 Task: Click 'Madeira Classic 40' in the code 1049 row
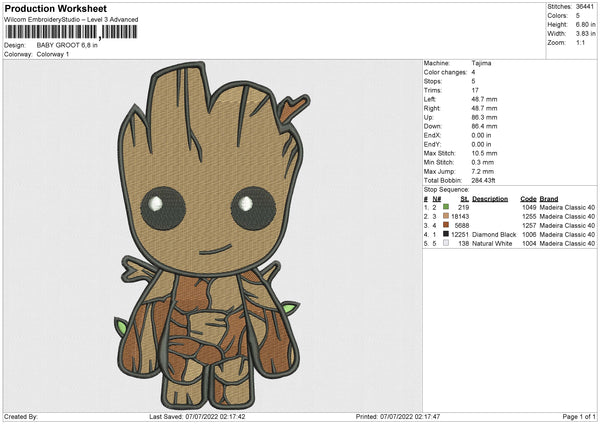567,207
